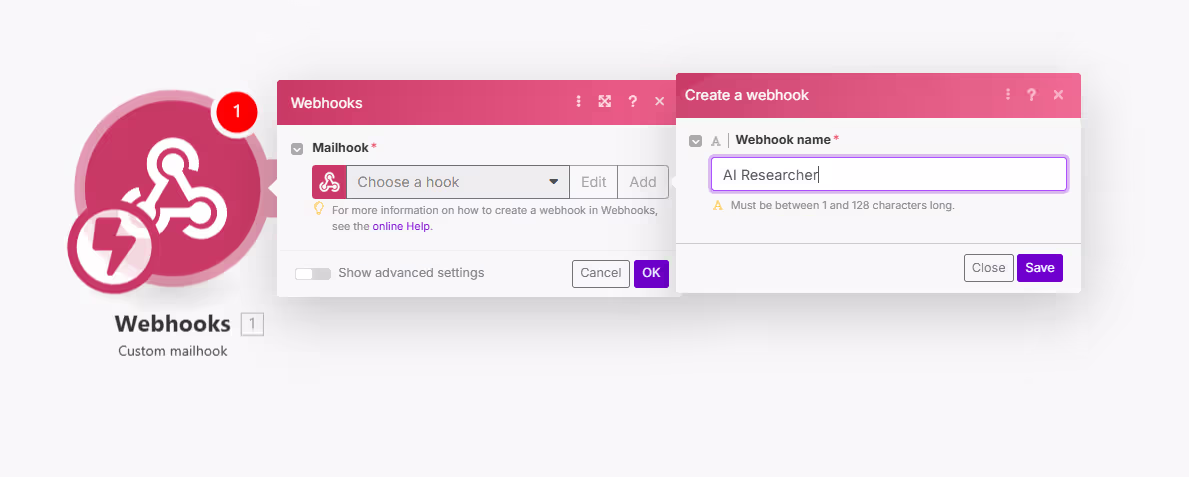Click Cancel in Webhooks dialog

(x=601, y=273)
